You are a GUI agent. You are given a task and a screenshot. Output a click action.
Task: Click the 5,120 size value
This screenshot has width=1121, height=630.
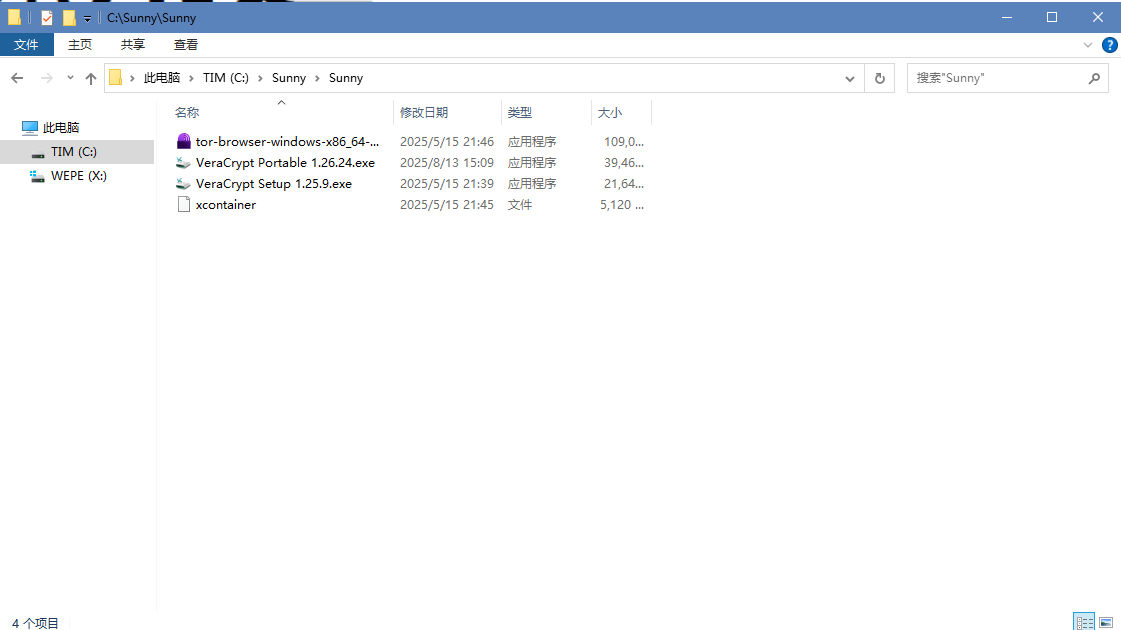(x=621, y=205)
